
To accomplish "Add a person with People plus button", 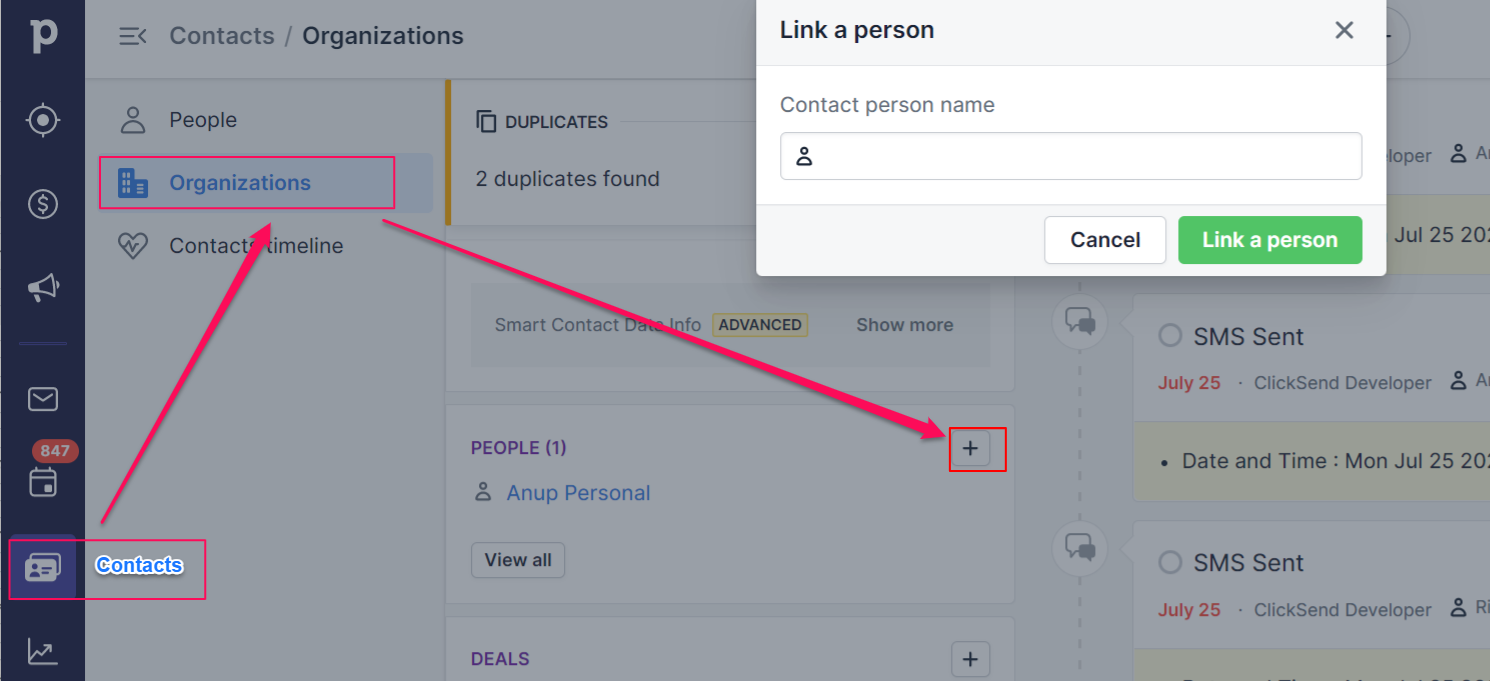I will 970,448.
